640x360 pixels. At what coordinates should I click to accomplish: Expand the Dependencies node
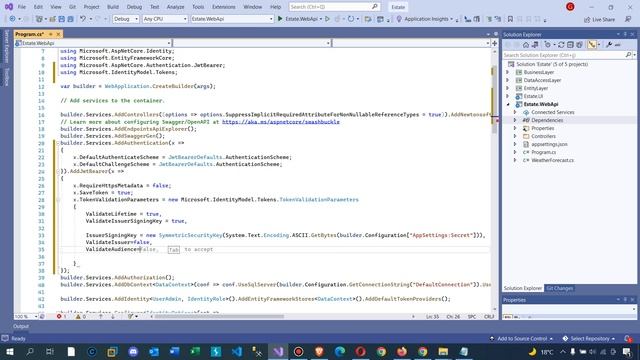pos(515,120)
